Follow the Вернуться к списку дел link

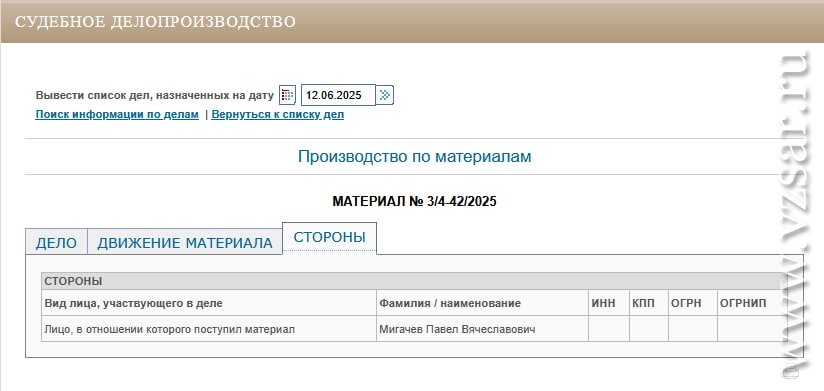coord(277,115)
